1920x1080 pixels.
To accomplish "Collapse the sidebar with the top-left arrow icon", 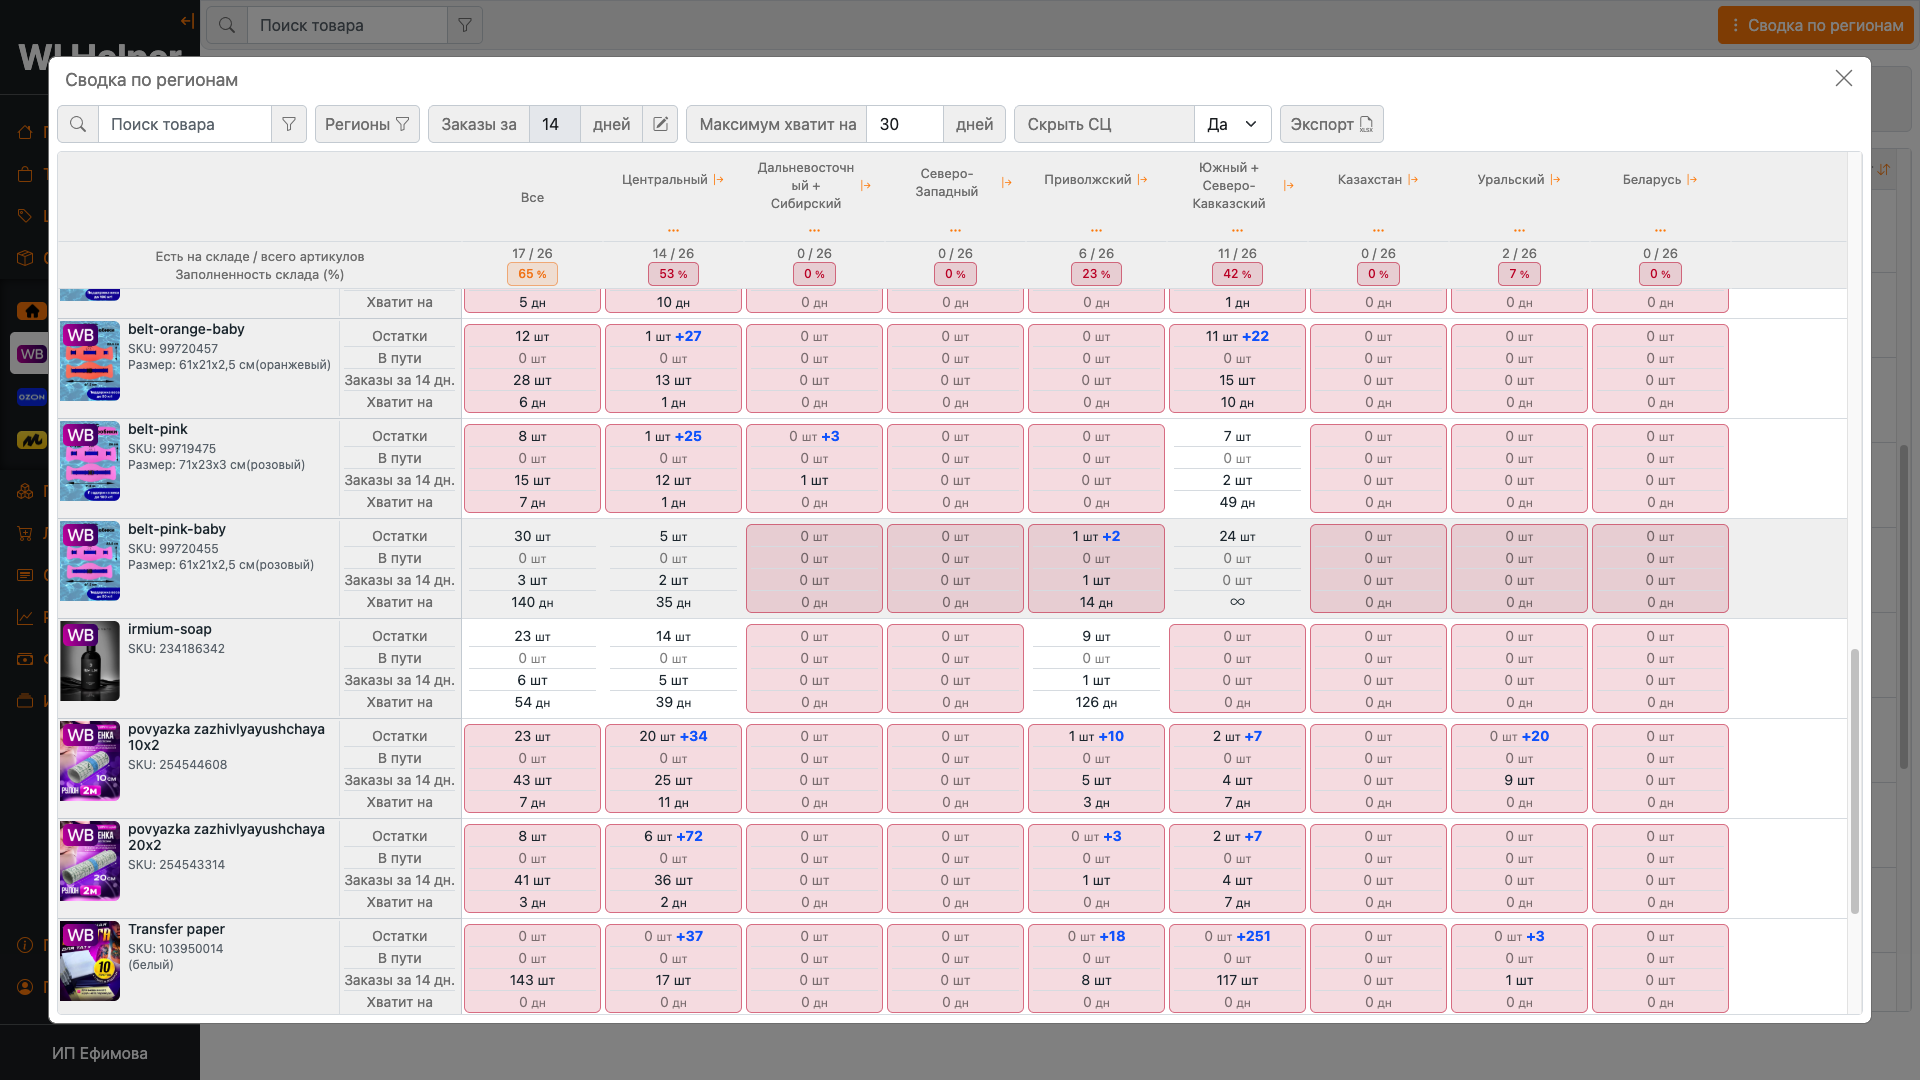I will [x=187, y=21].
